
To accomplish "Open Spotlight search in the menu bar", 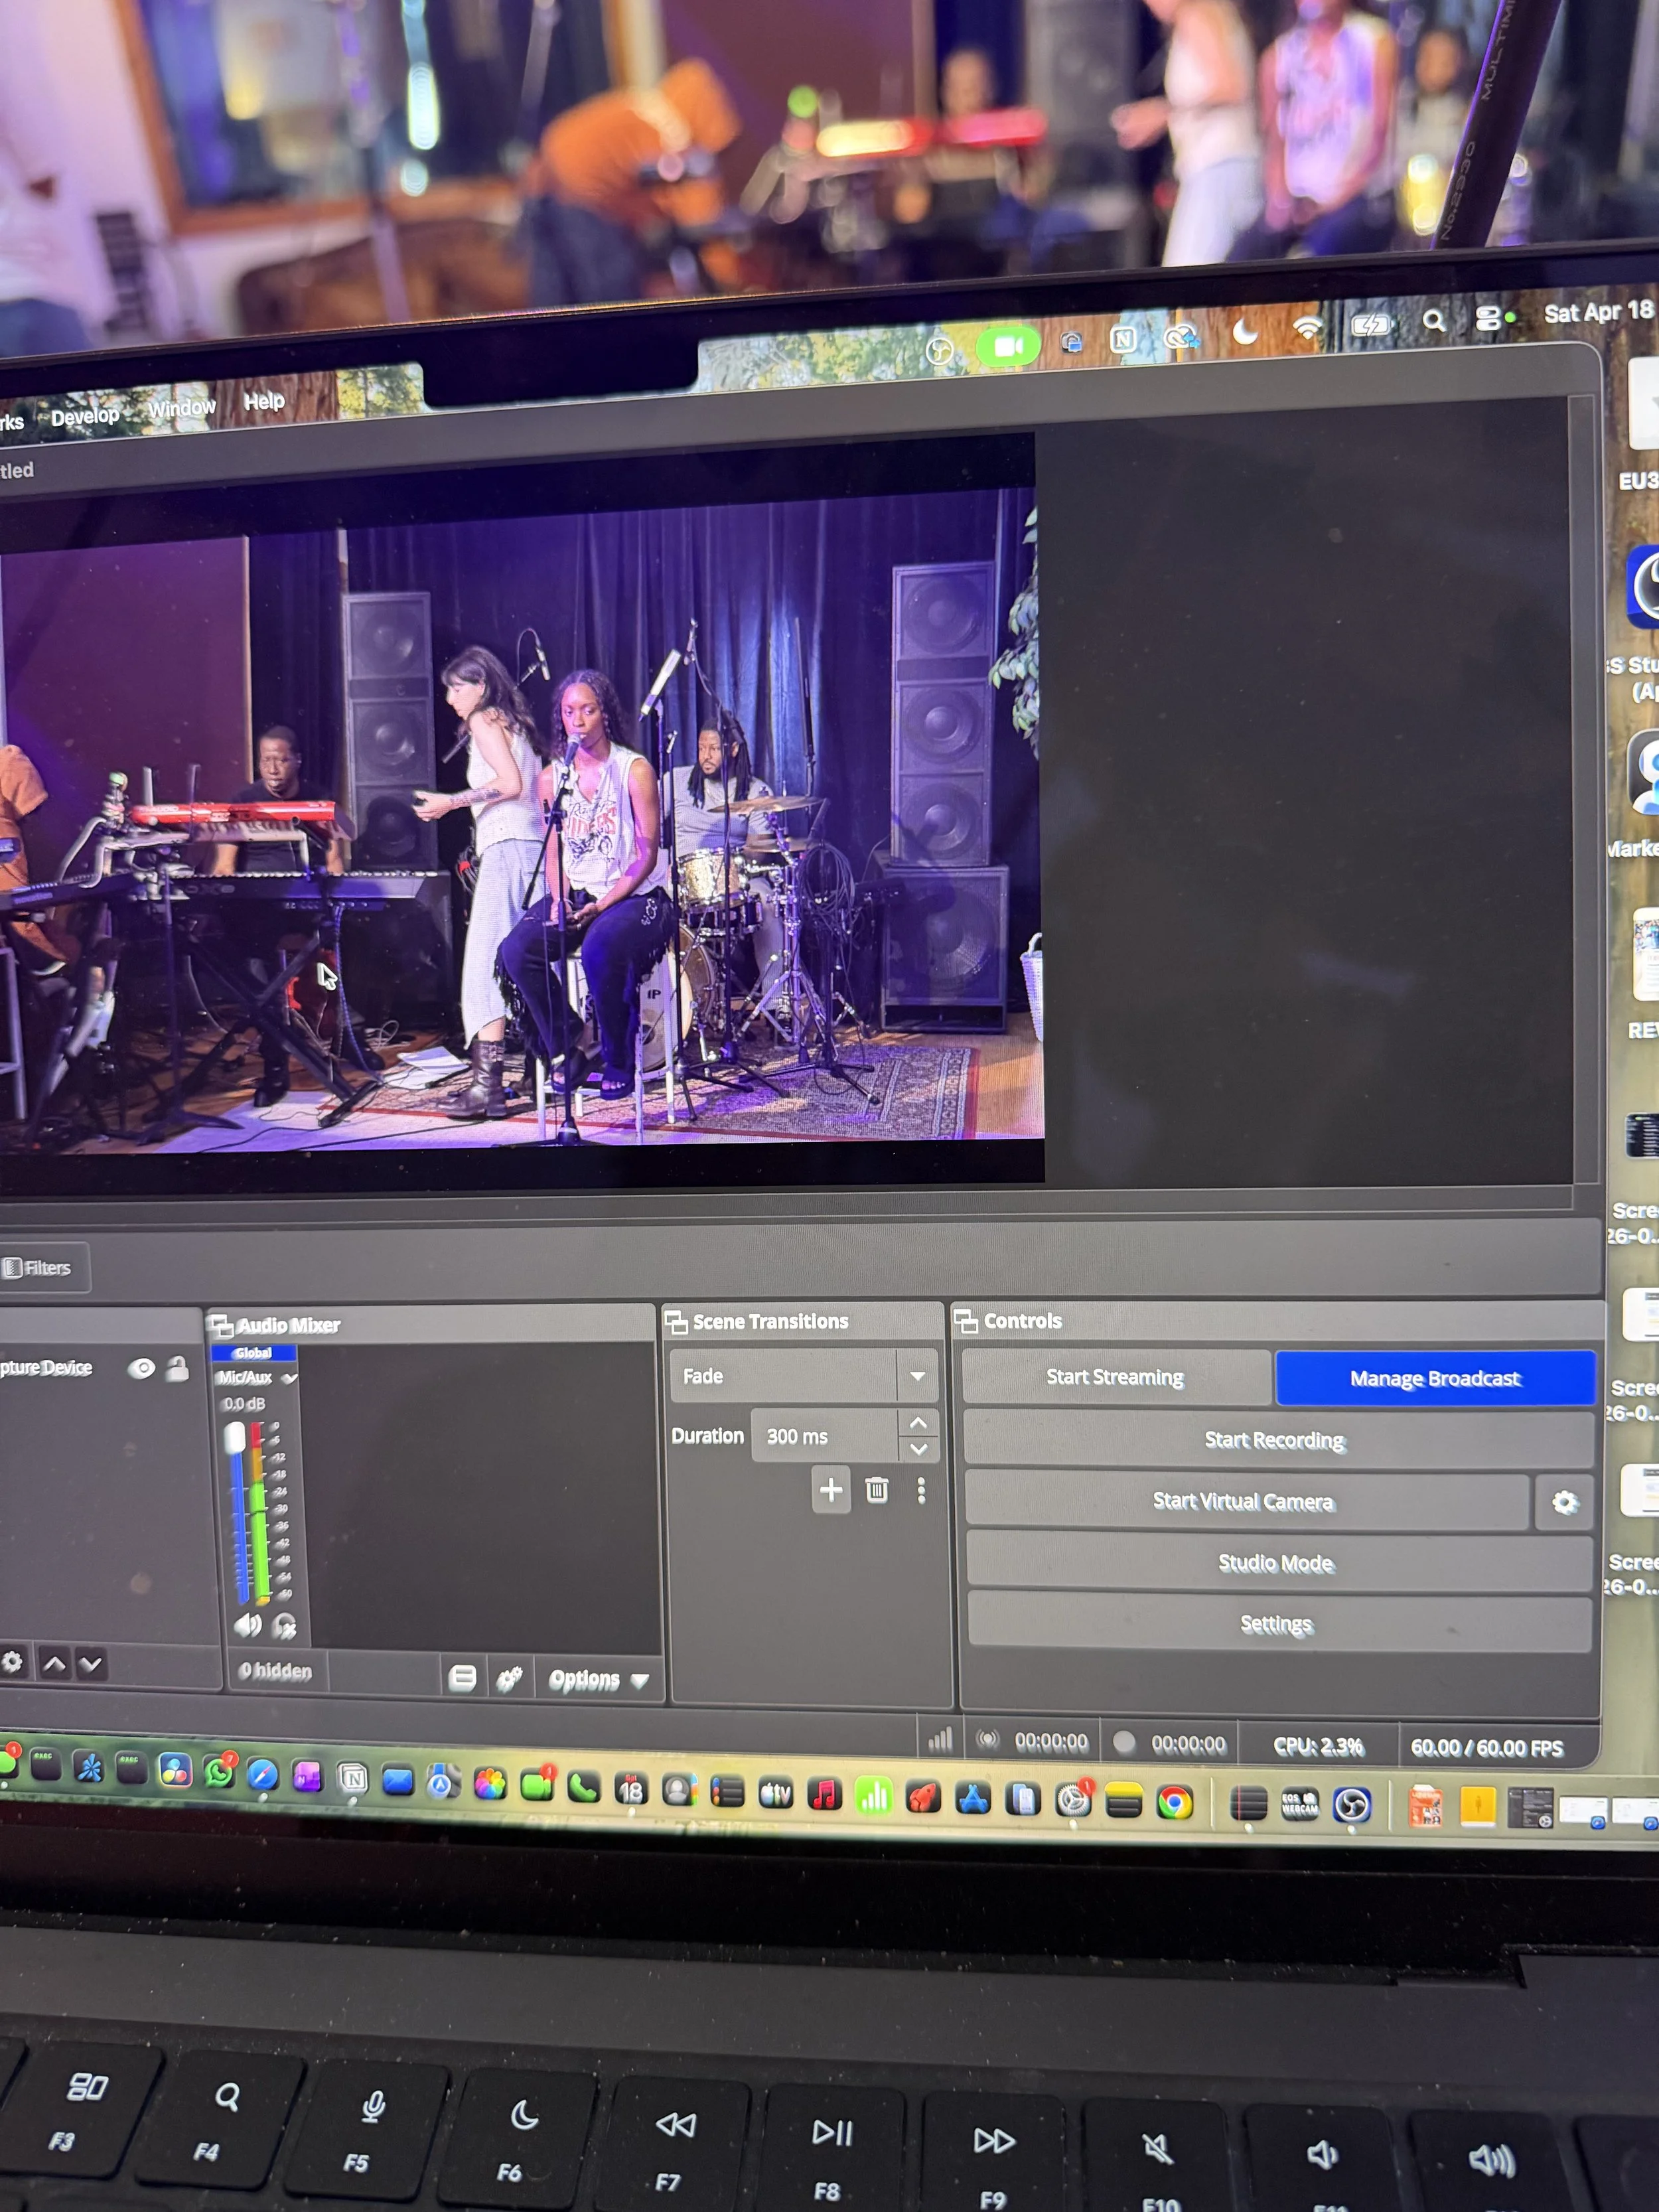I will (1433, 320).
